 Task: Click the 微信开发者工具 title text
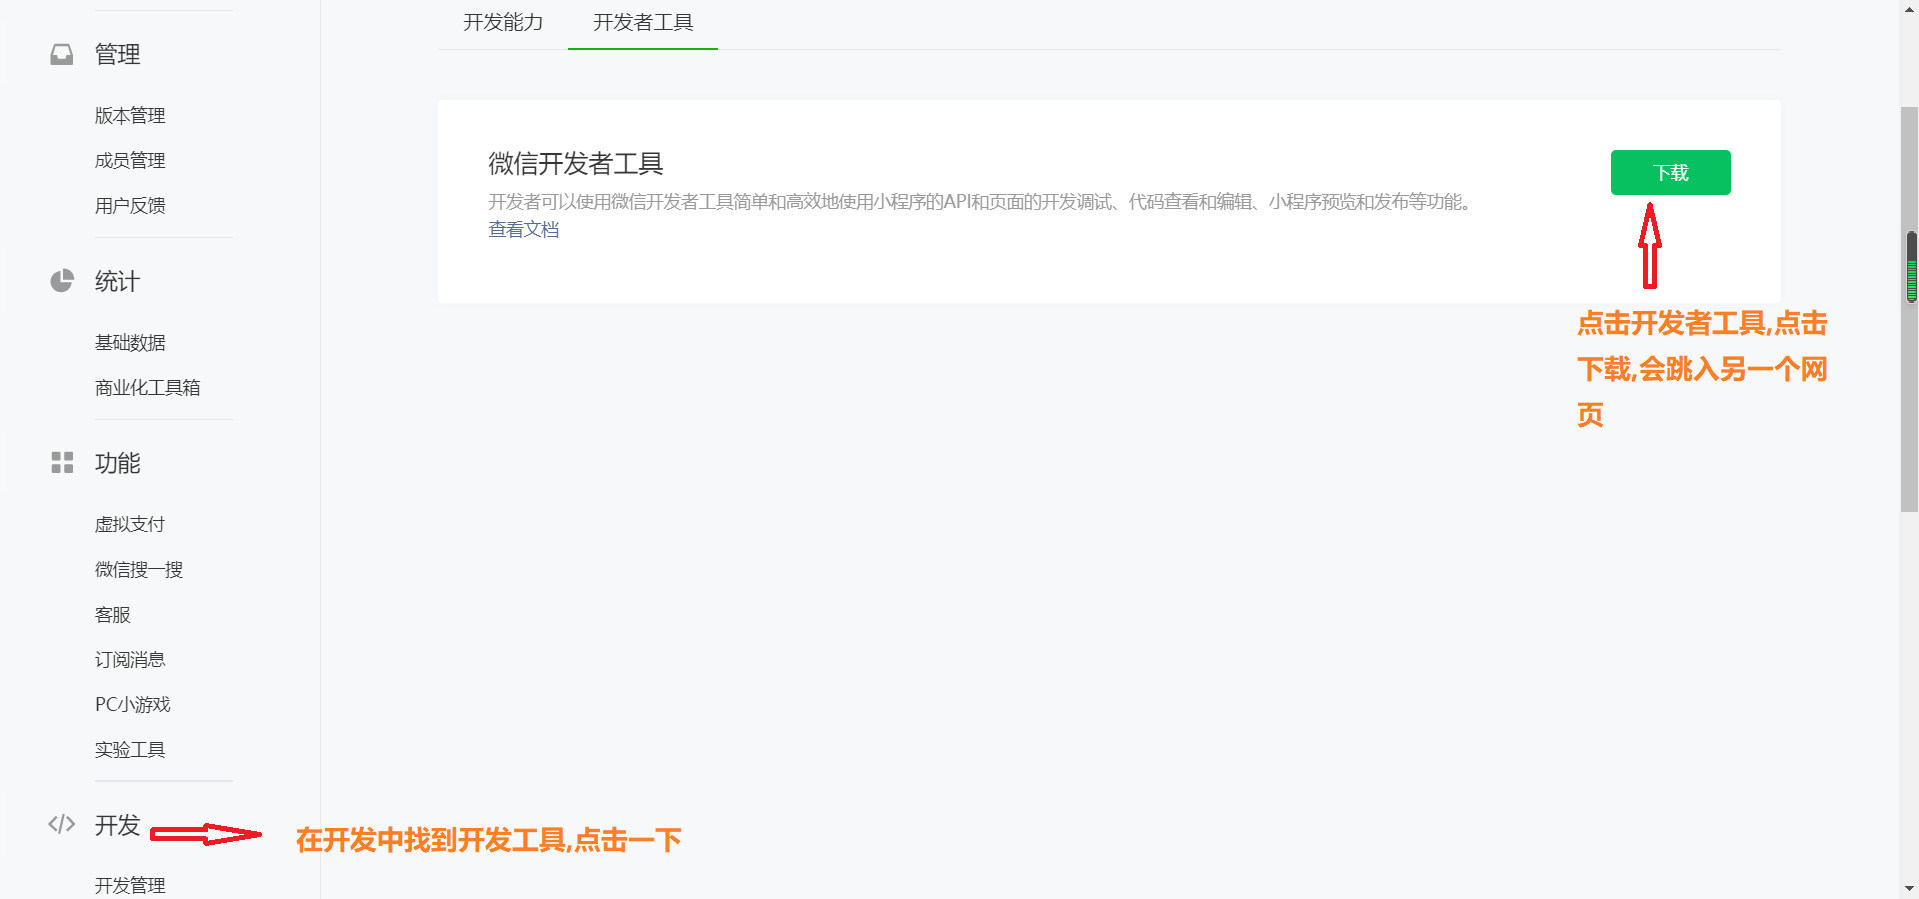(x=576, y=164)
